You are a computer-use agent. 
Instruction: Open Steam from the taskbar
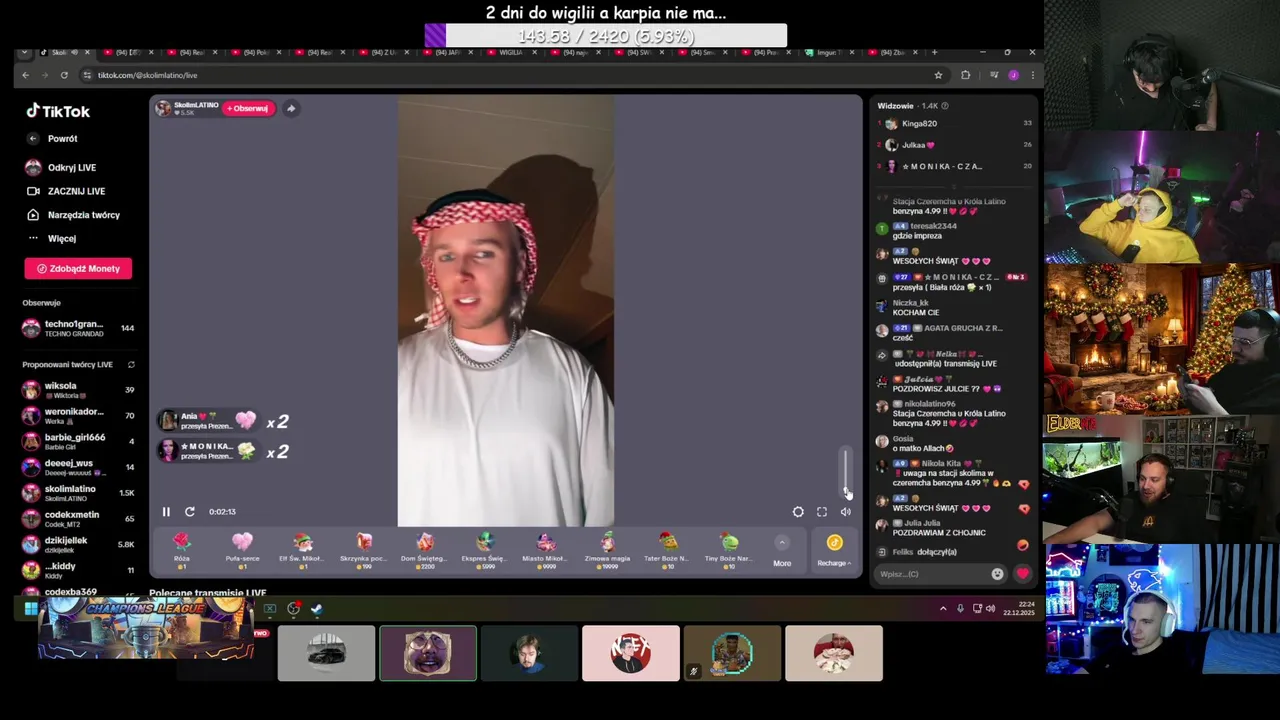pos(317,608)
